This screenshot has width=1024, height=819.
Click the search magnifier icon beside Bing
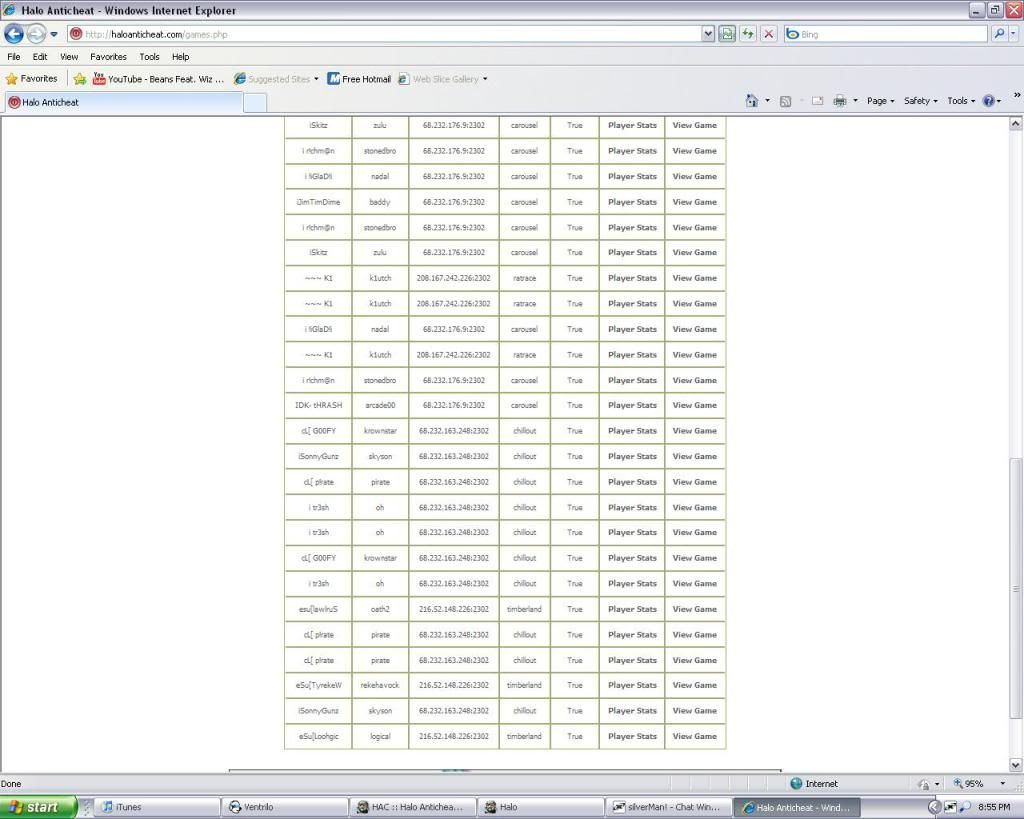tap(999, 34)
